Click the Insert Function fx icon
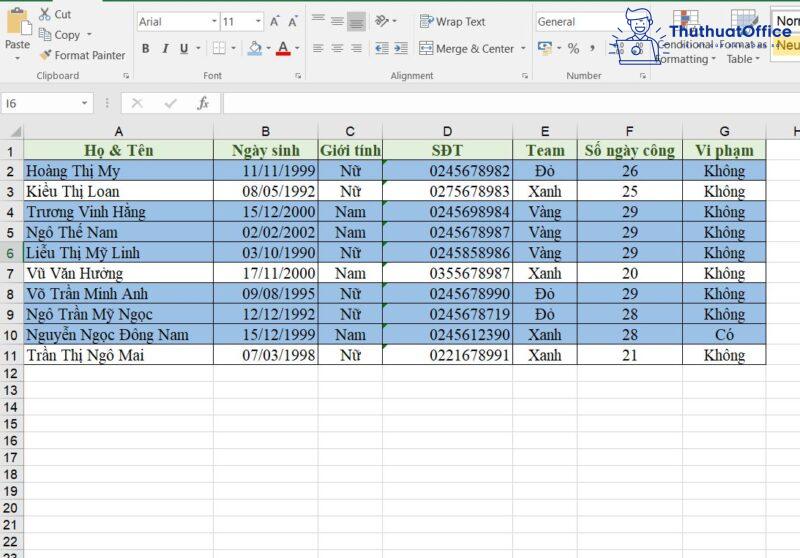Screen dimensions: 800x558 (203, 104)
